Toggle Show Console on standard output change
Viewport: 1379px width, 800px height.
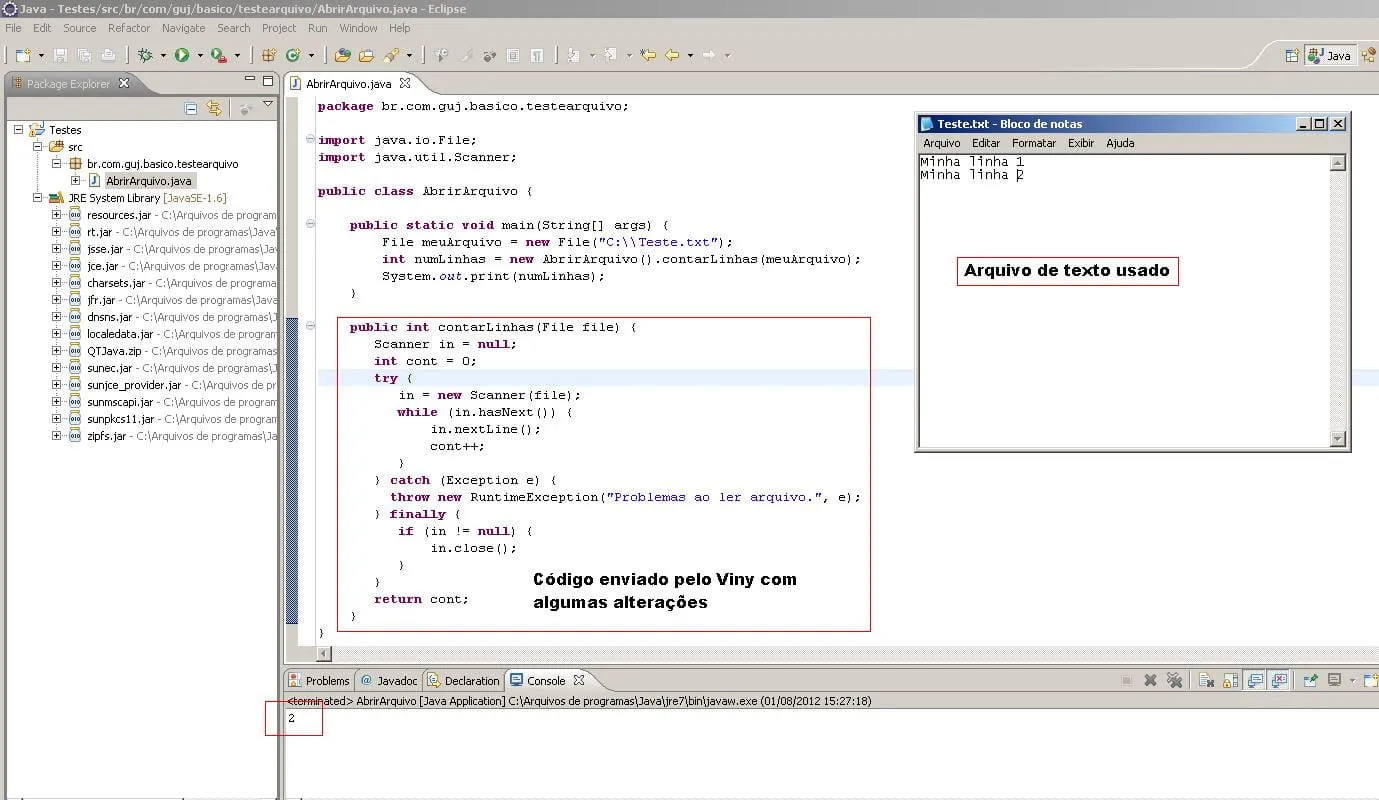click(1254, 680)
